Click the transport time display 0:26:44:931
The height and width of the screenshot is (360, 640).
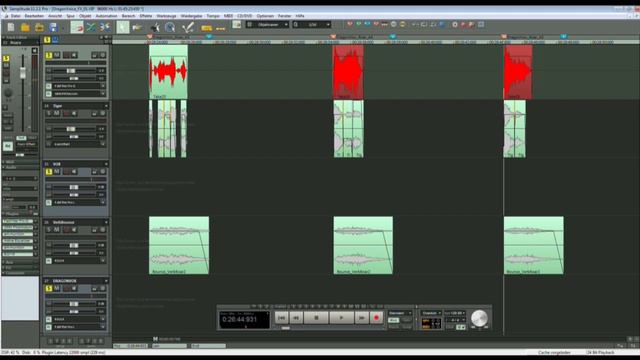pyautogui.click(x=244, y=319)
